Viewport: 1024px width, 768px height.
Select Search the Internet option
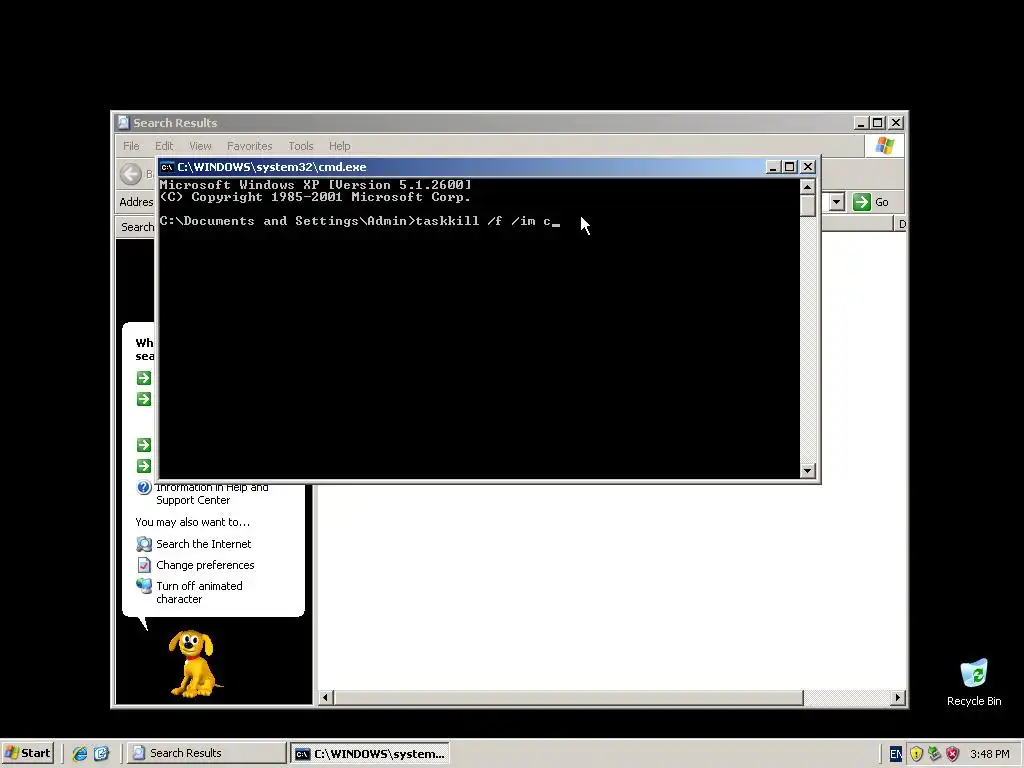(203, 544)
